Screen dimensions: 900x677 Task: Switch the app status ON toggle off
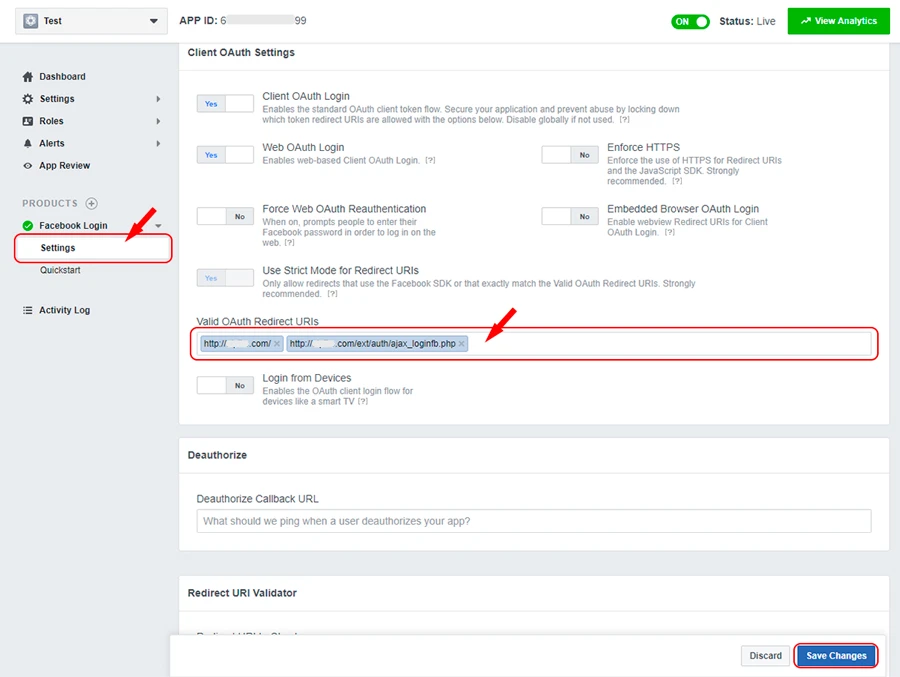point(690,21)
